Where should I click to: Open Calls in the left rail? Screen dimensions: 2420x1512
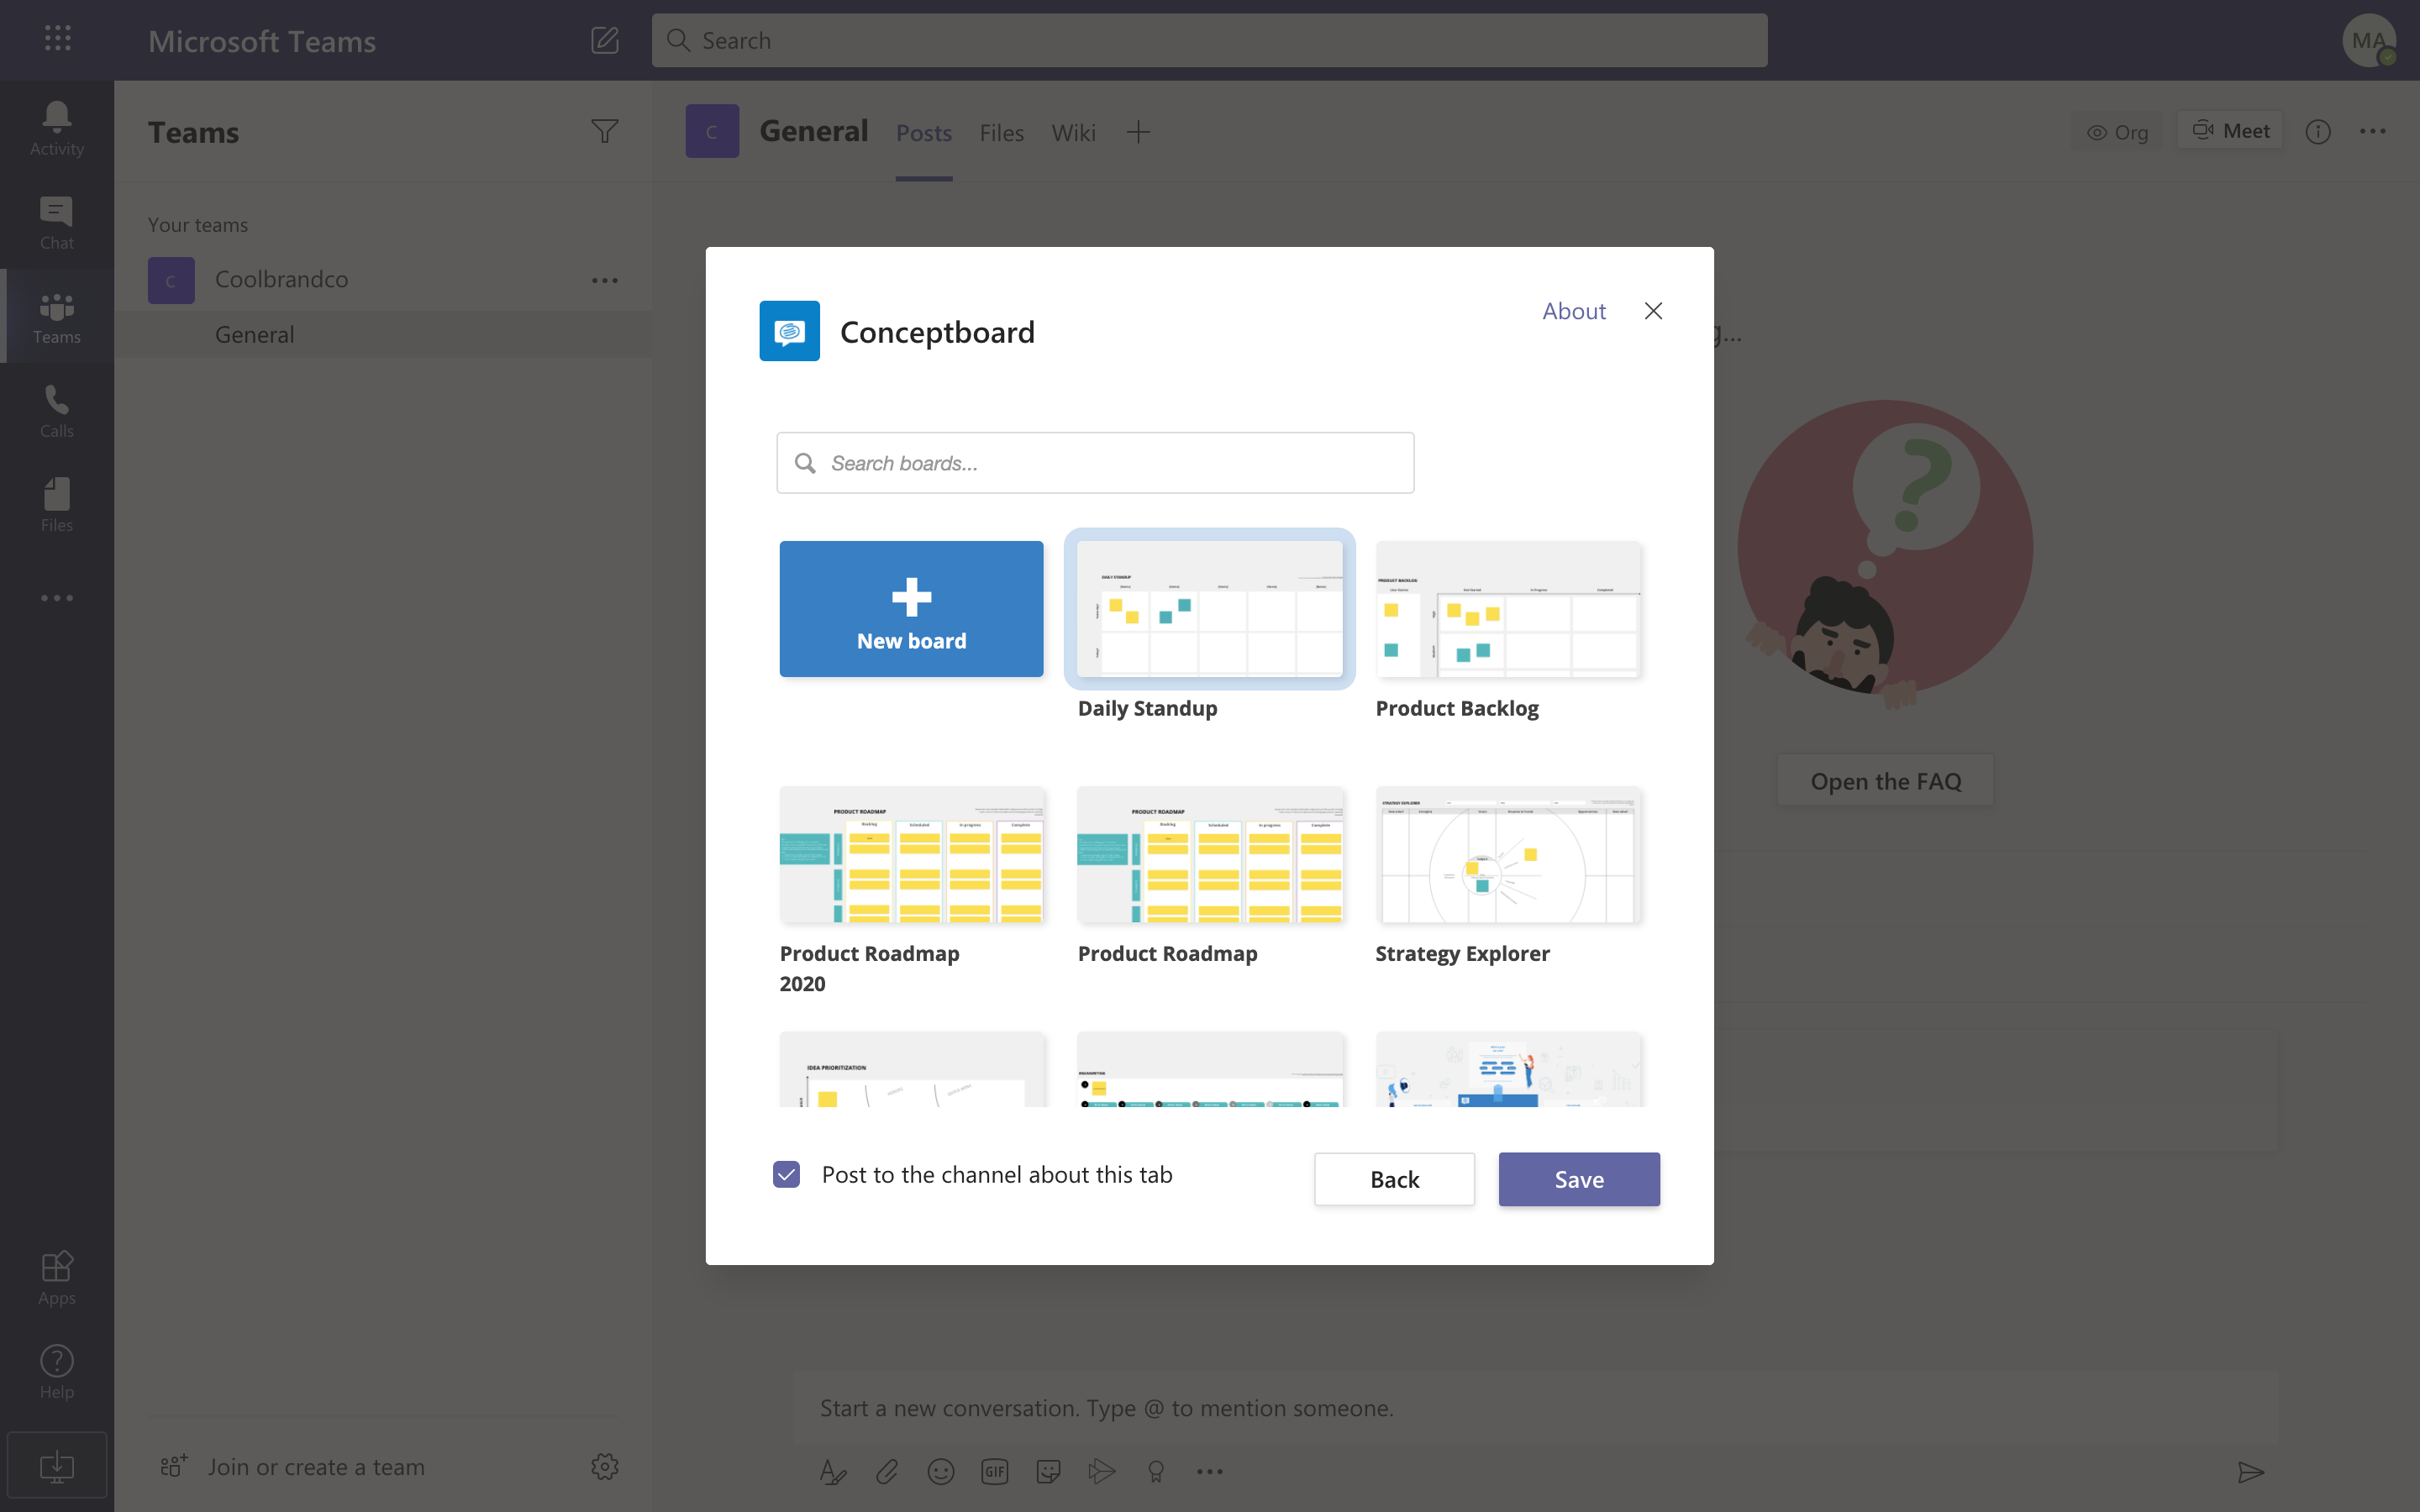click(57, 411)
